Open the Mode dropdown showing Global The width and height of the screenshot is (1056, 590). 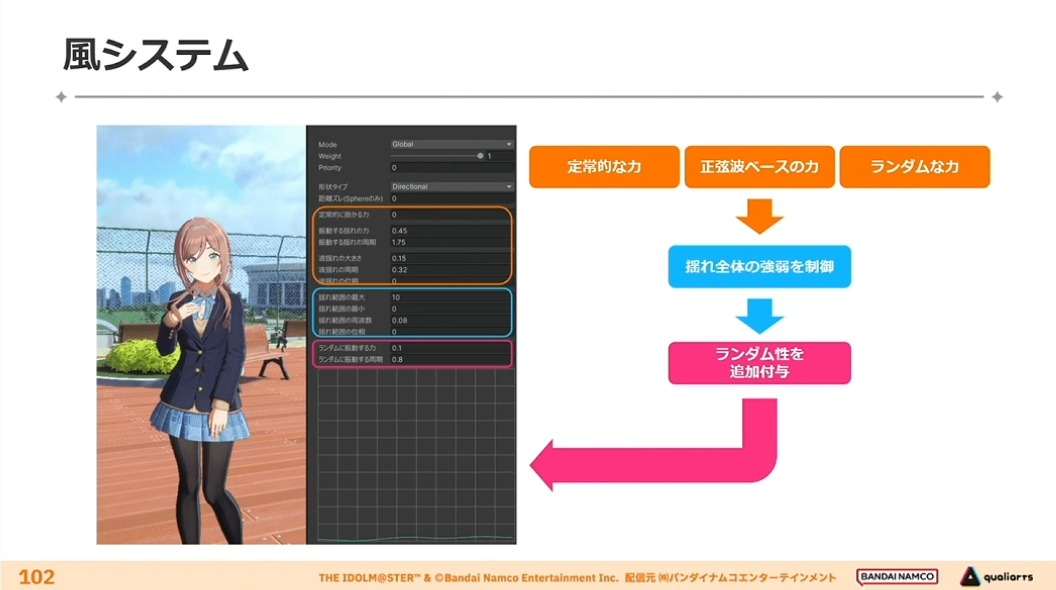click(452, 144)
